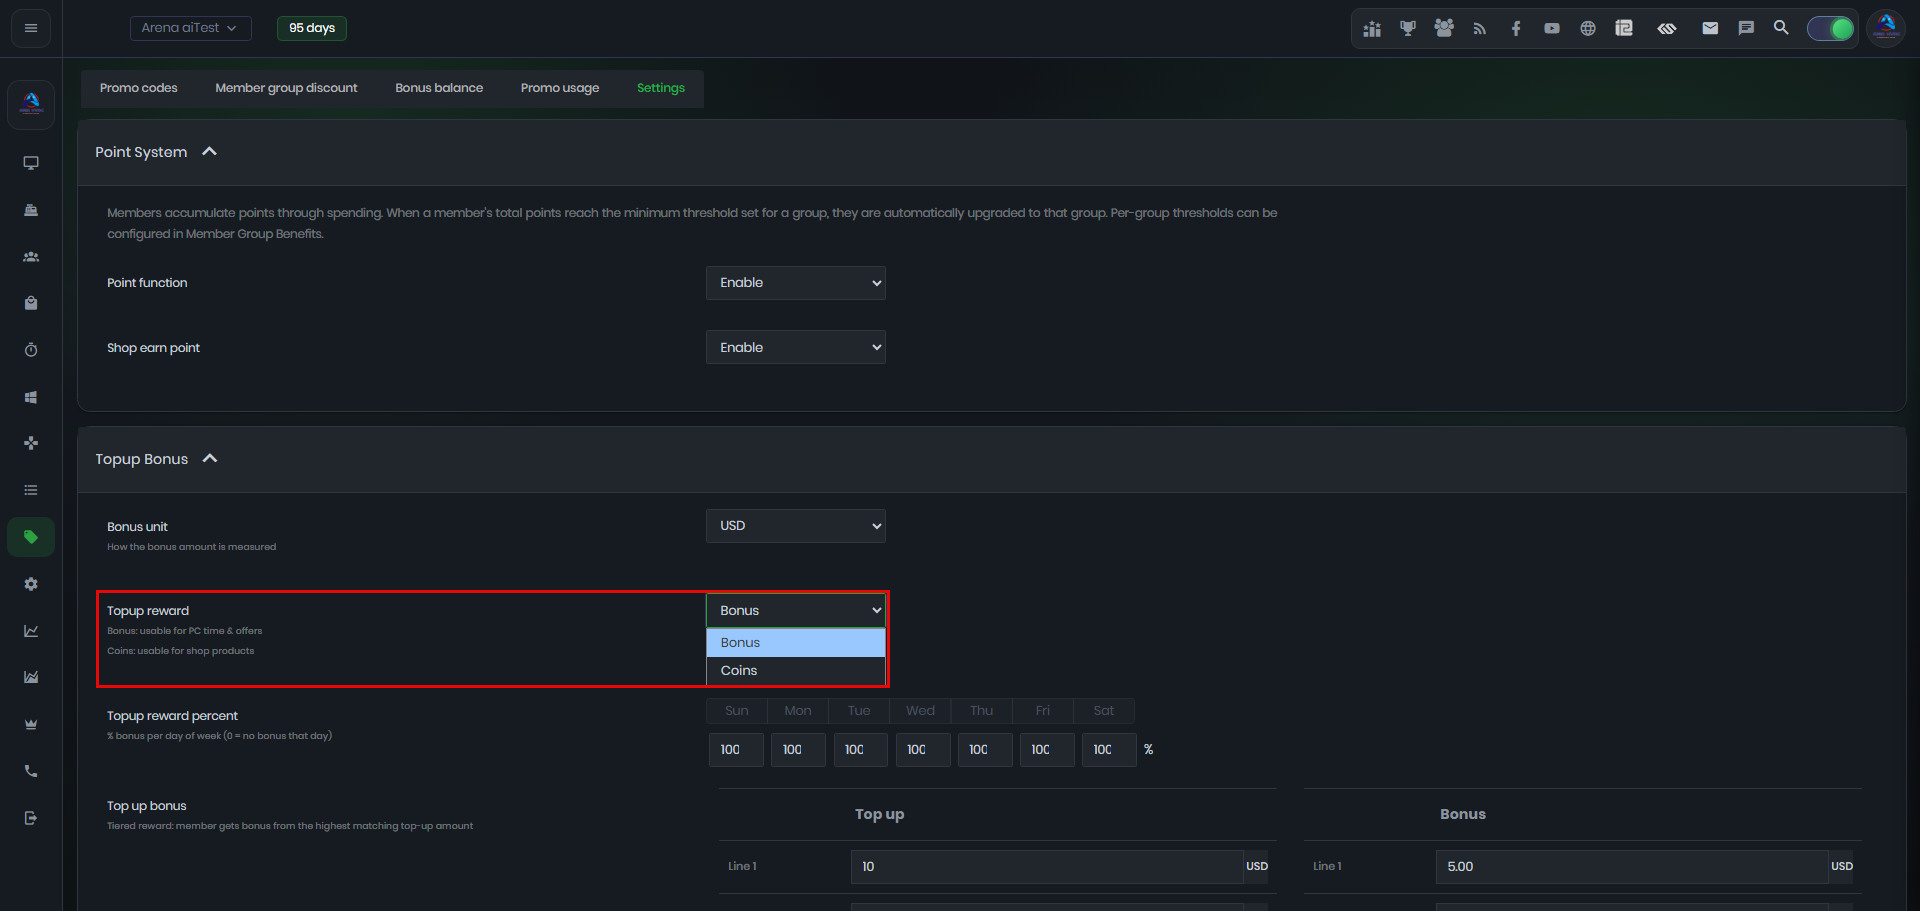The image size is (1920, 911).
Task: Choose Bonus option in the open list
Action: tap(796, 643)
